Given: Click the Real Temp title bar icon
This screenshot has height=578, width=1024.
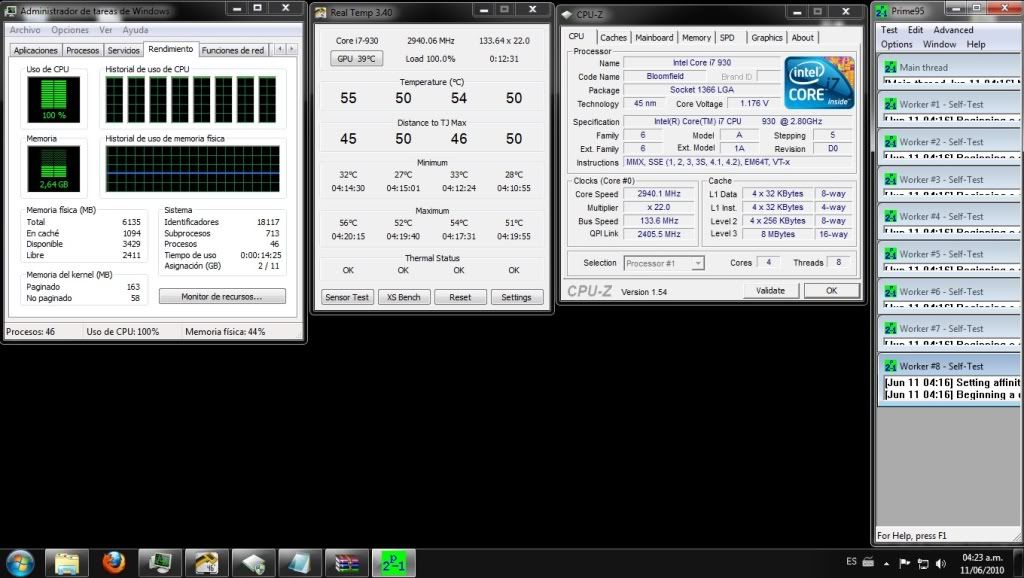Looking at the screenshot, I should pyautogui.click(x=321, y=12).
